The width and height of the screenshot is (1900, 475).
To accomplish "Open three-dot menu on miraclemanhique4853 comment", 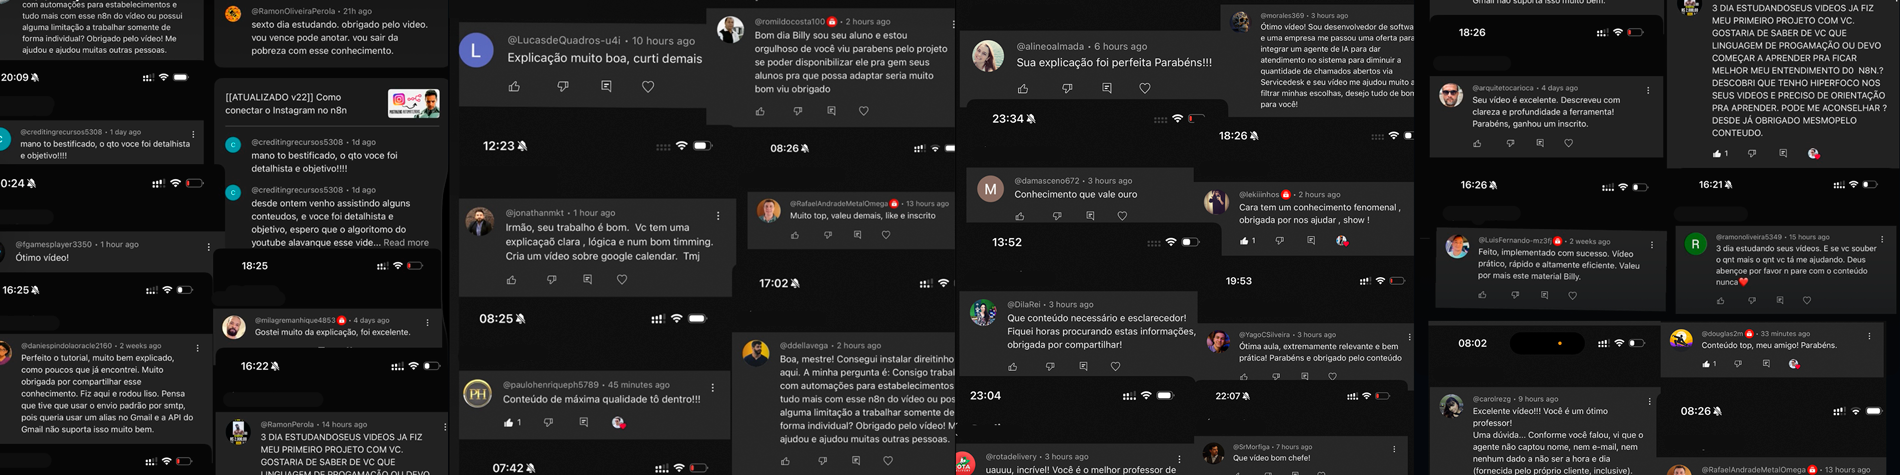I will [x=428, y=323].
